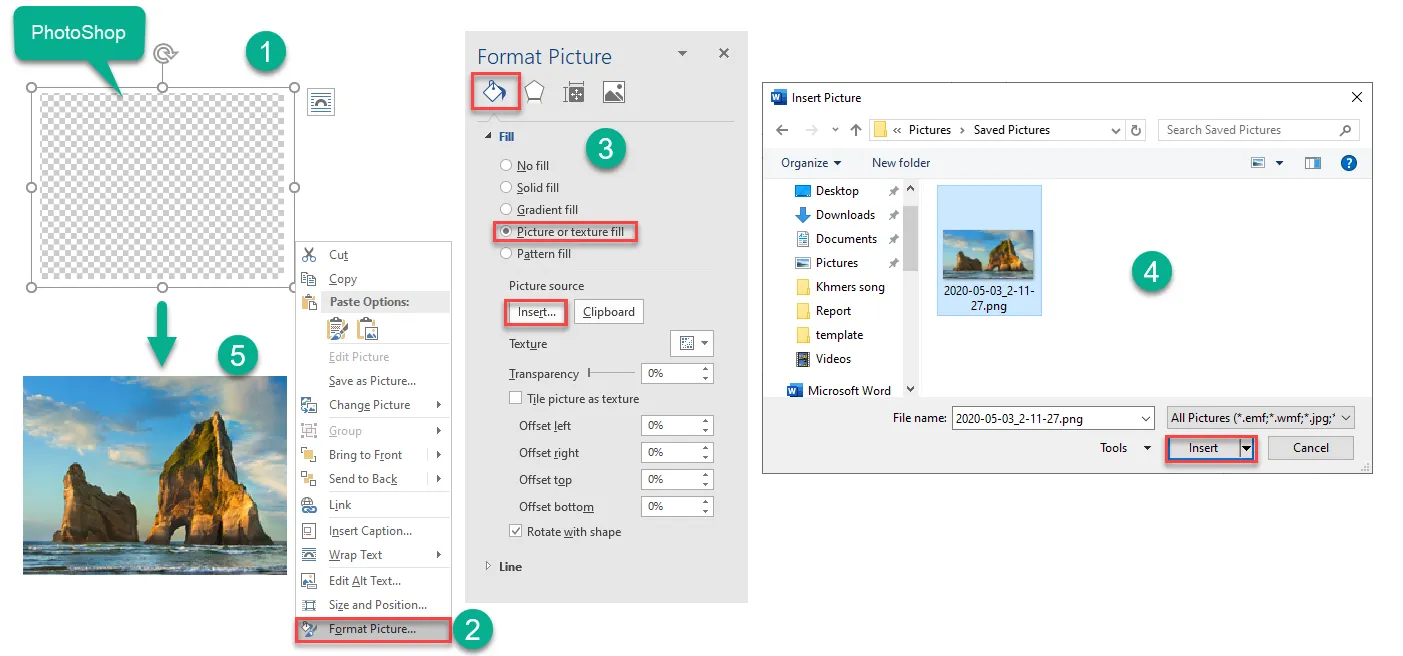Select the Solid fill radio button
This screenshot has height=656, width=1403.
(x=506, y=188)
